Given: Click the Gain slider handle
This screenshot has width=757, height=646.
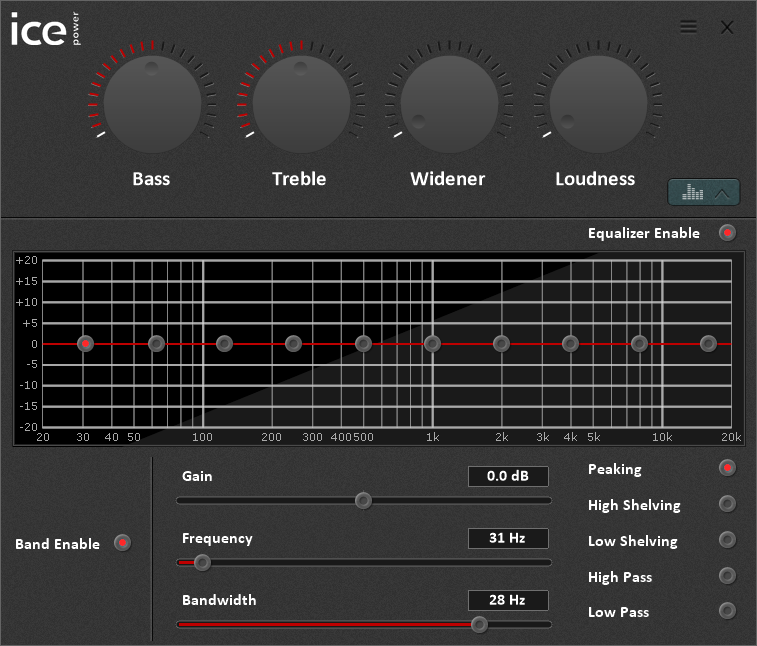Looking at the screenshot, I should point(363,500).
